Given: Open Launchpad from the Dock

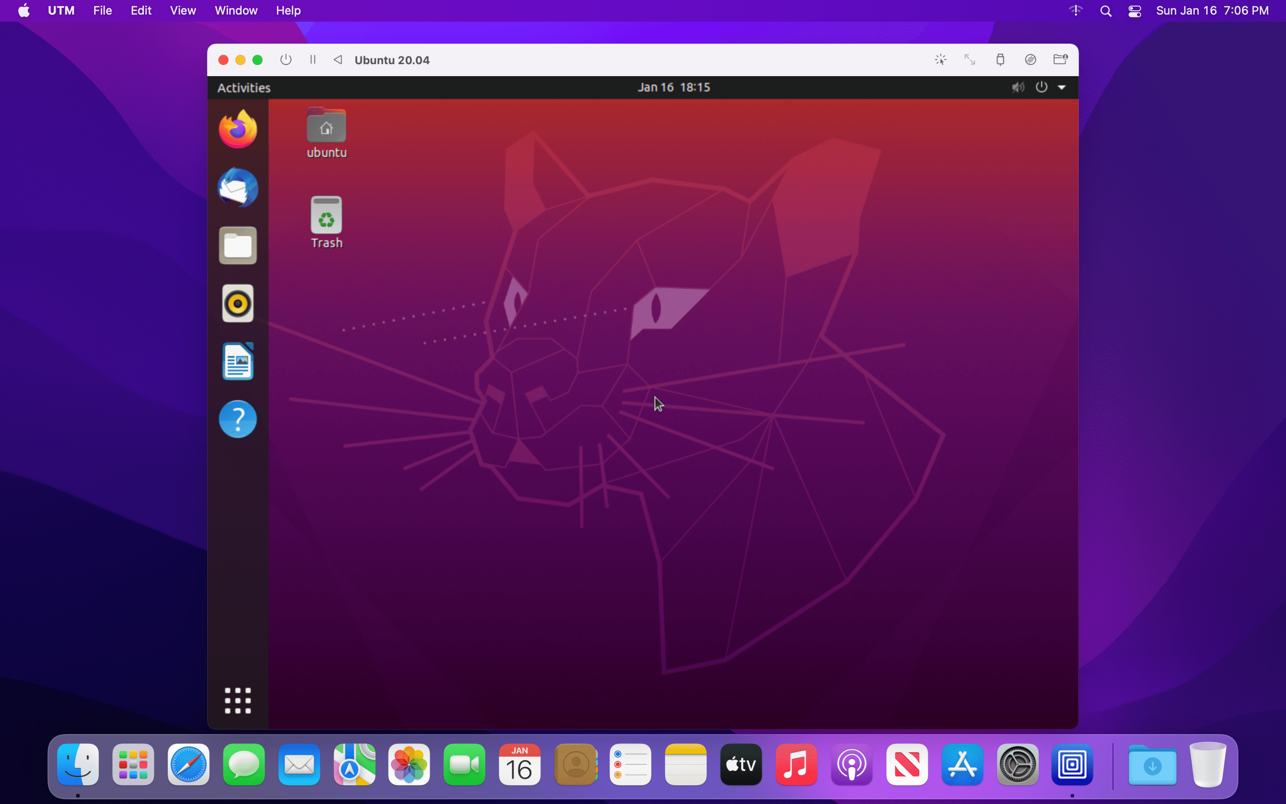Looking at the screenshot, I should pyautogui.click(x=133, y=765).
